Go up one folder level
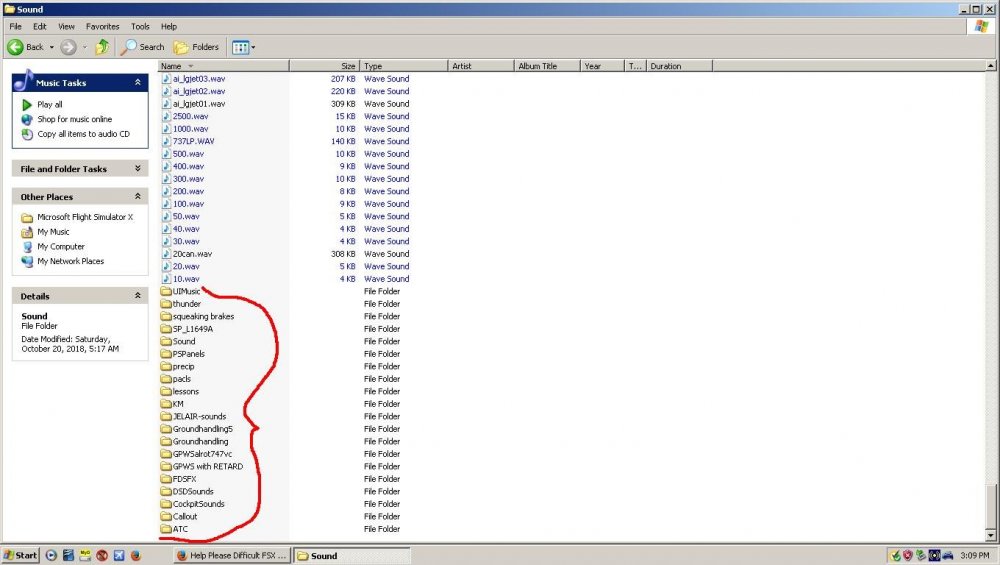The width and height of the screenshot is (1000, 565). coord(102,47)
